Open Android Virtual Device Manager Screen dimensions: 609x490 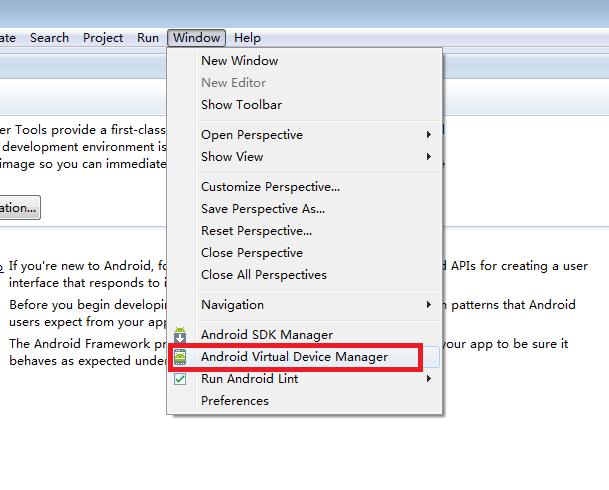pos(304,357)
